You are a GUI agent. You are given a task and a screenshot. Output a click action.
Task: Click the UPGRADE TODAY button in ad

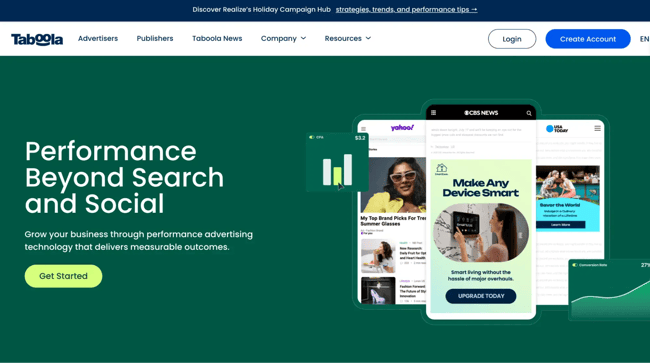pyautogui.click(x=481, y=296)
